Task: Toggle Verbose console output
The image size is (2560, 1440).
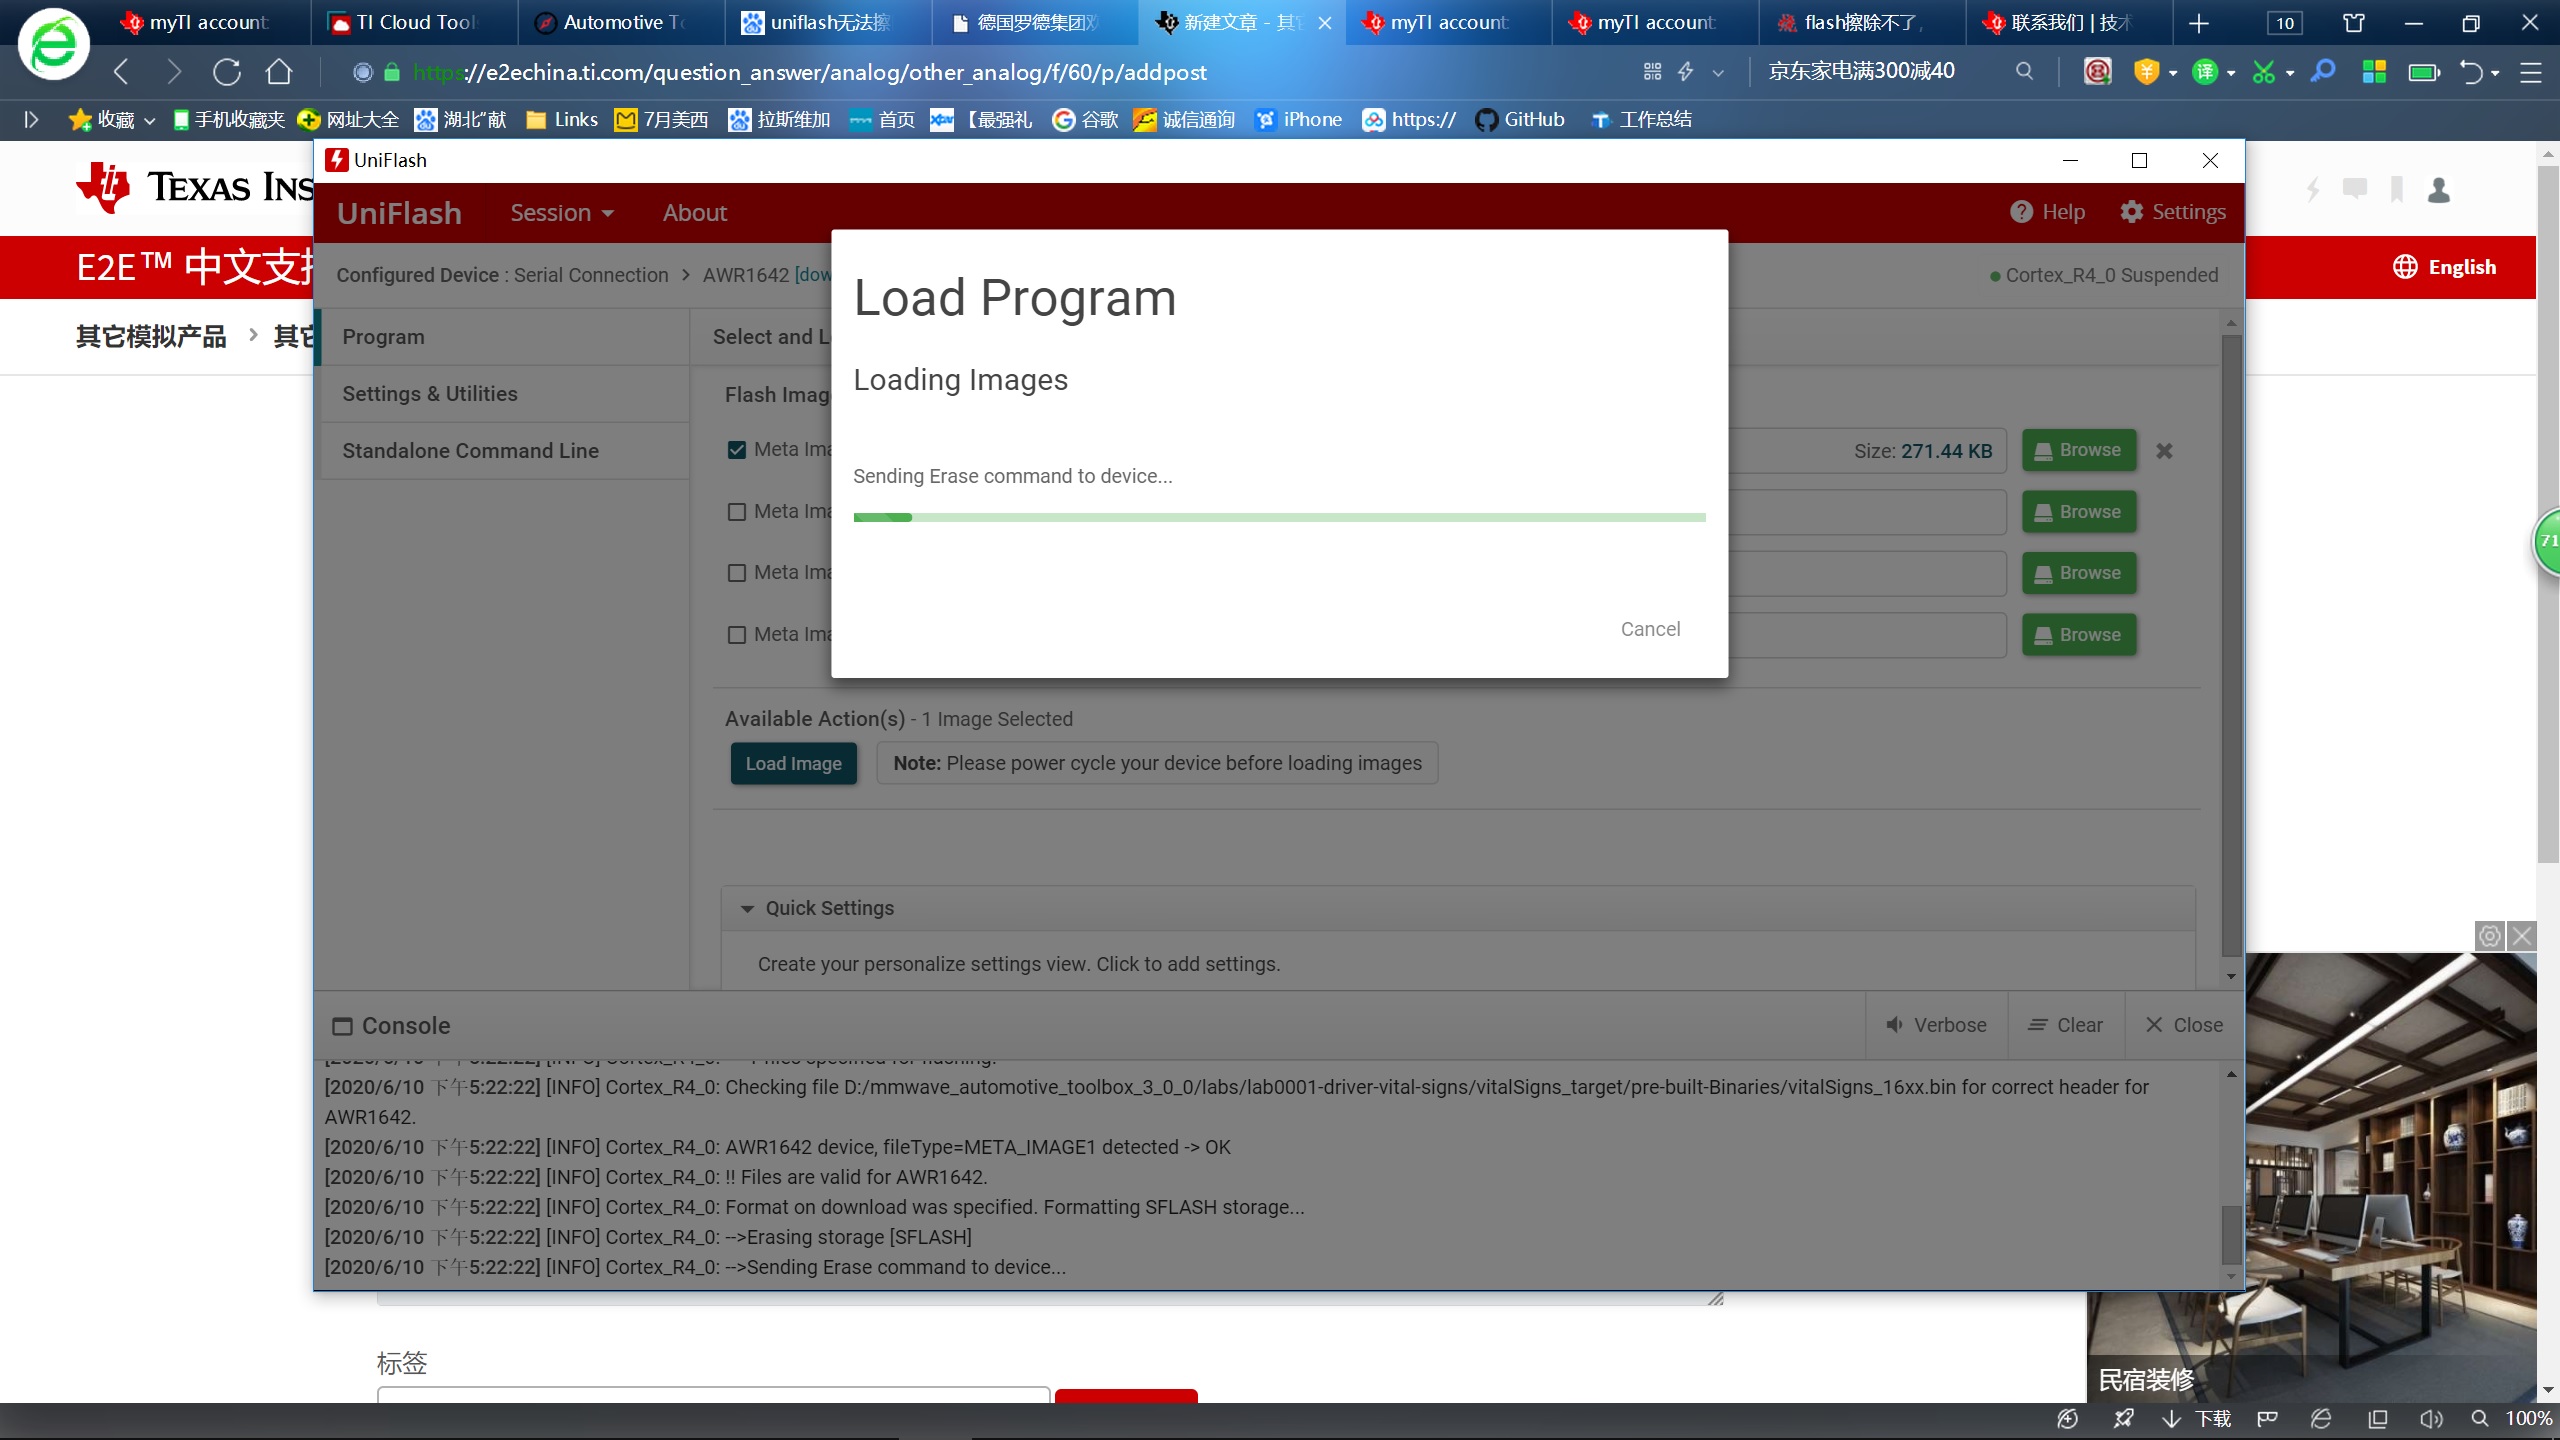Action: click(1936, 1025)
